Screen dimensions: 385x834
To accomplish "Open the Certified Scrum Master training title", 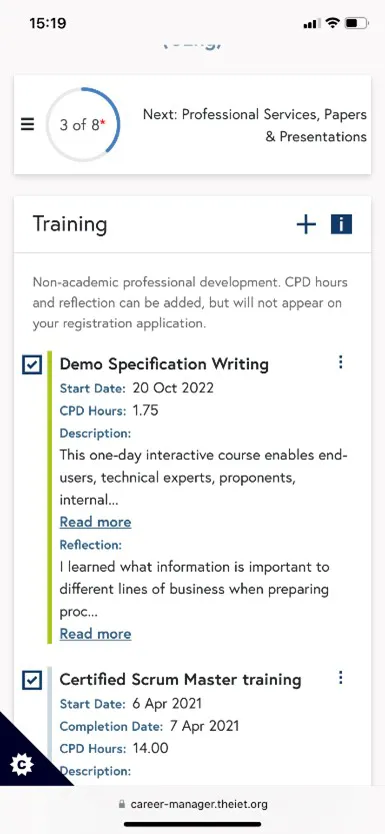I will [180, 679].
